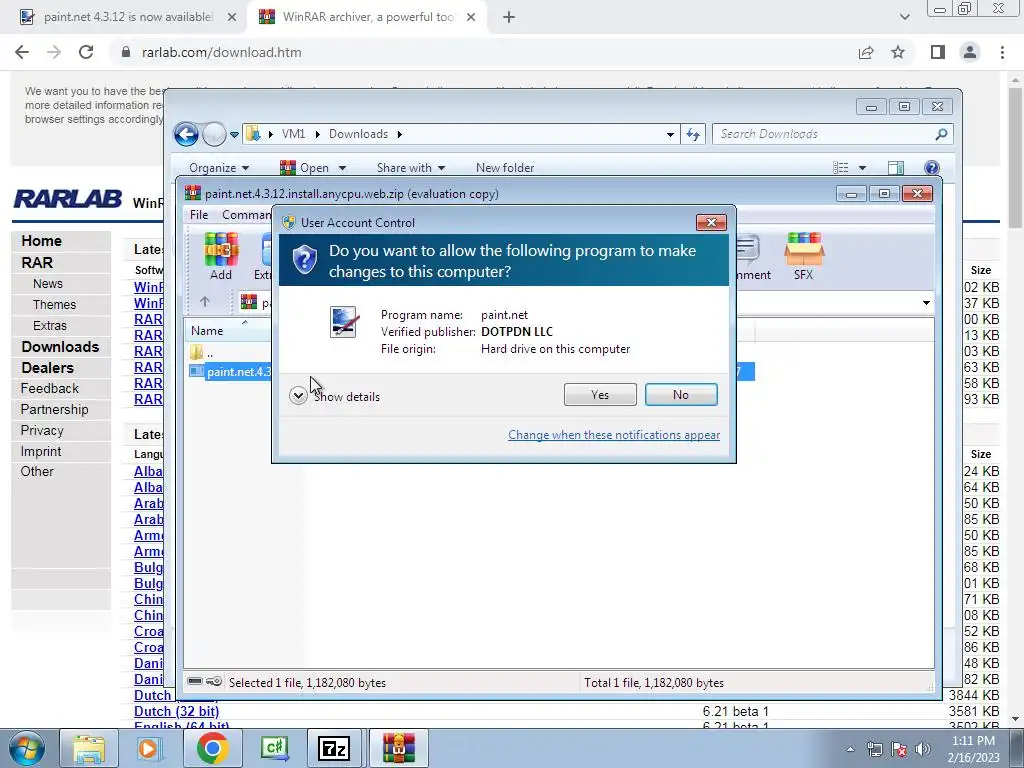Open the WinRAR File menu

[199, 215]
